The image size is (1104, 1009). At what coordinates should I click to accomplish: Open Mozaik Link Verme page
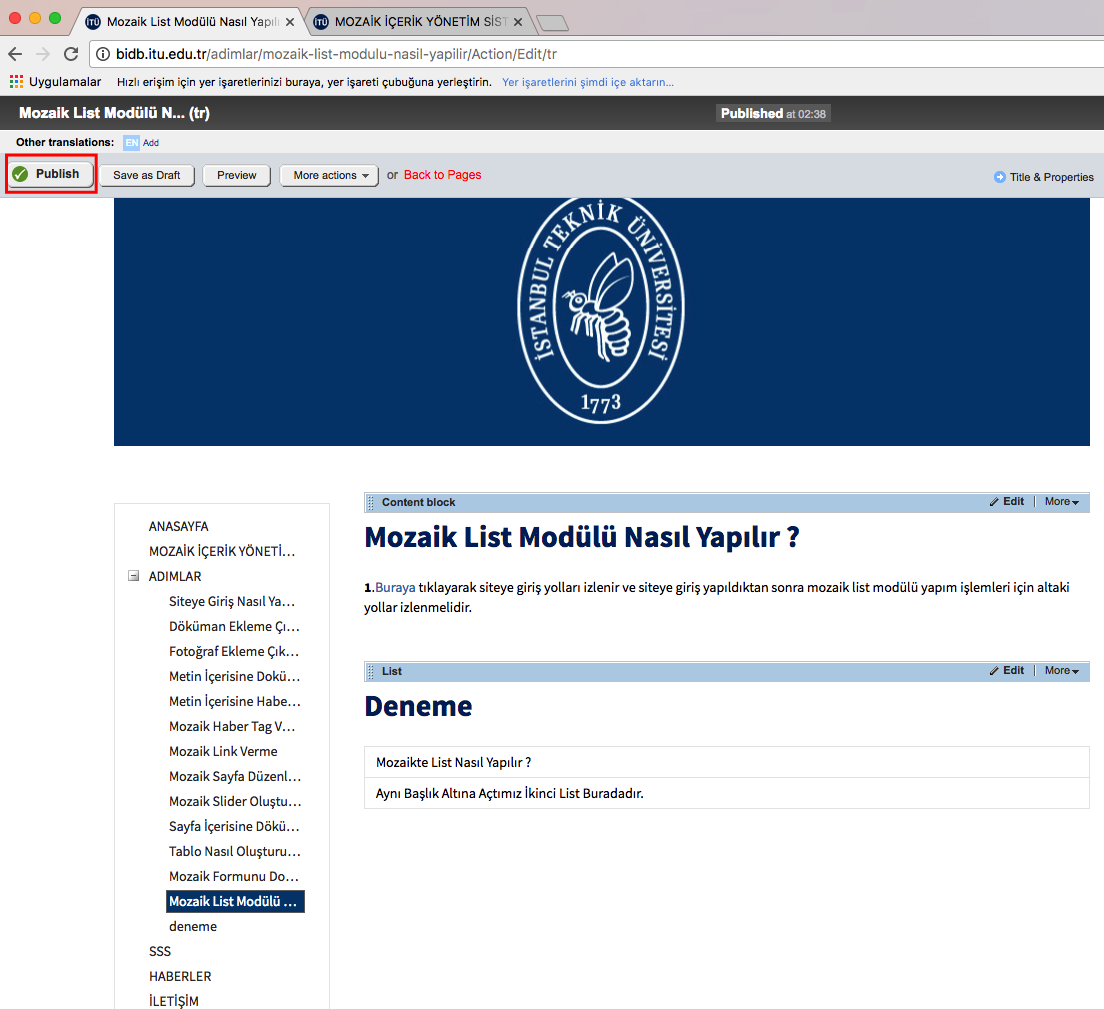[x=223, y=751]
